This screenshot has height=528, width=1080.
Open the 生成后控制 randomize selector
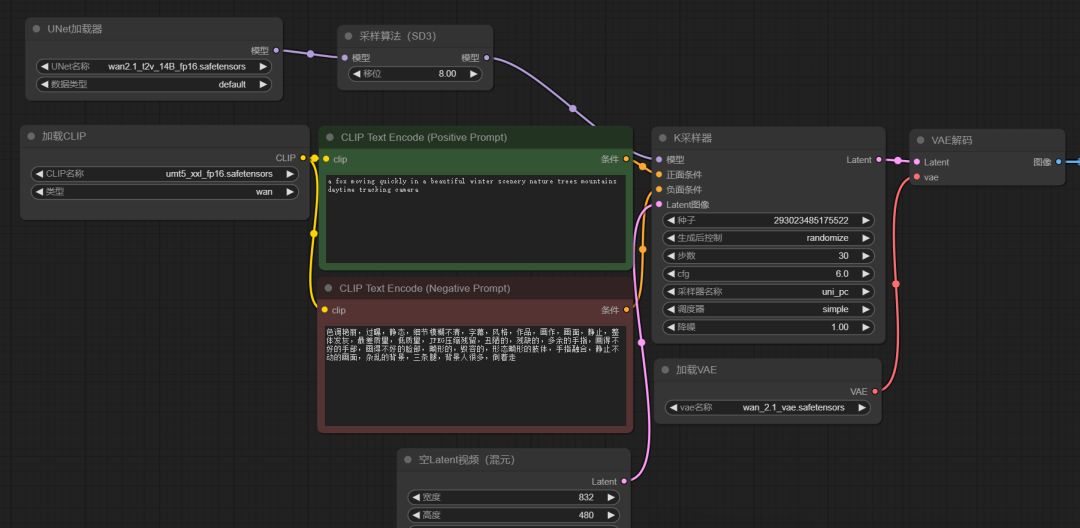coord(767,238)
